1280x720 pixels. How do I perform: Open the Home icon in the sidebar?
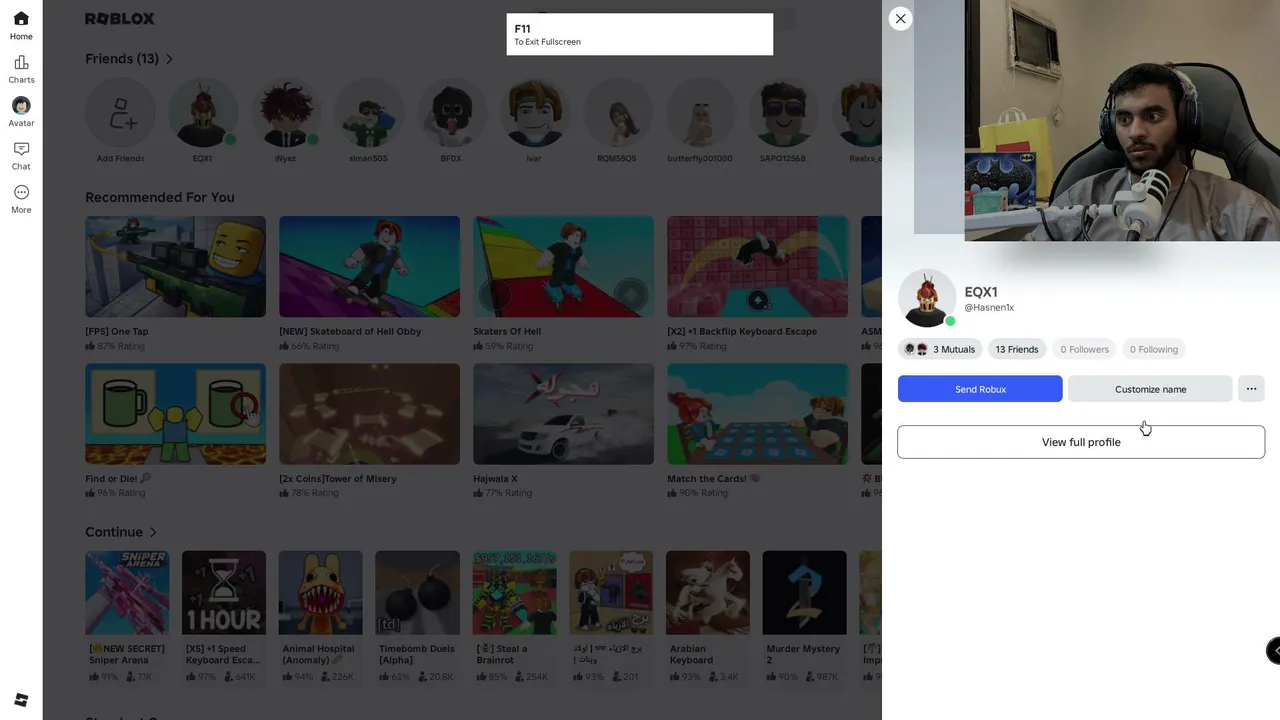[x=21, y=19]
